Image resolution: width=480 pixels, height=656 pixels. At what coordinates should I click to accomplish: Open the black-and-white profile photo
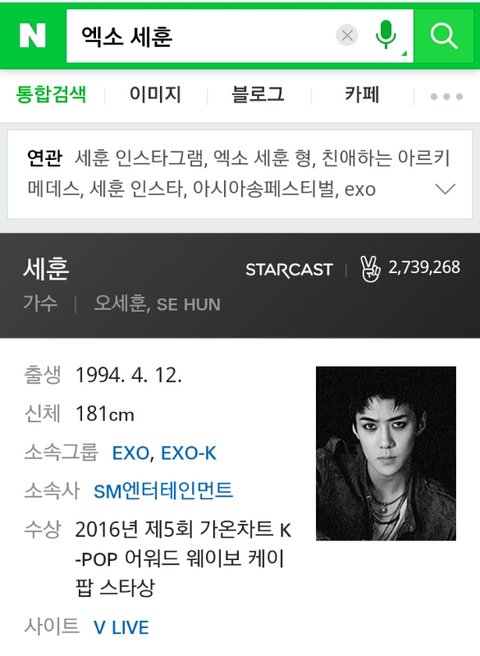click(386, 454)
